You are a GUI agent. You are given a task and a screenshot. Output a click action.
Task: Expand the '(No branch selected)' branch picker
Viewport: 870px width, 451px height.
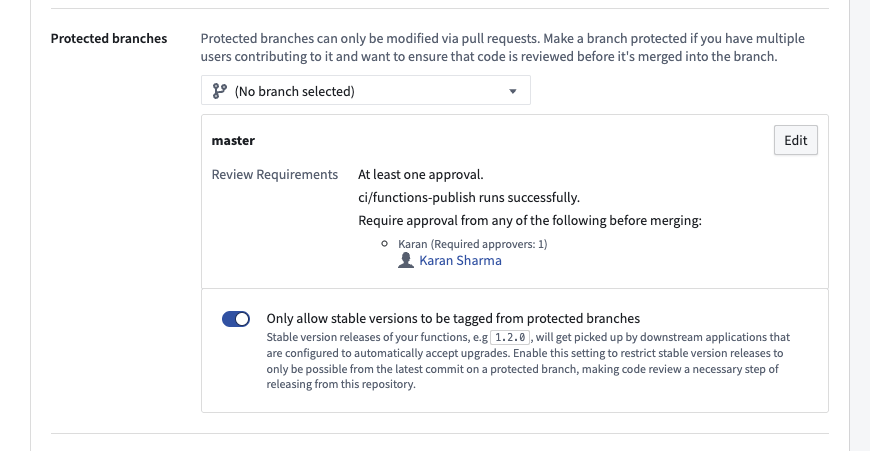tap(366, 90)
